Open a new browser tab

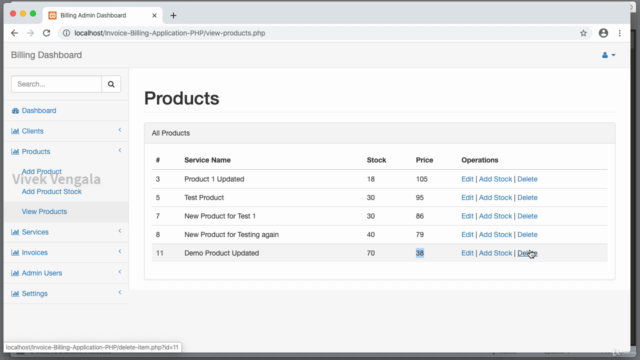click(173, 16)
